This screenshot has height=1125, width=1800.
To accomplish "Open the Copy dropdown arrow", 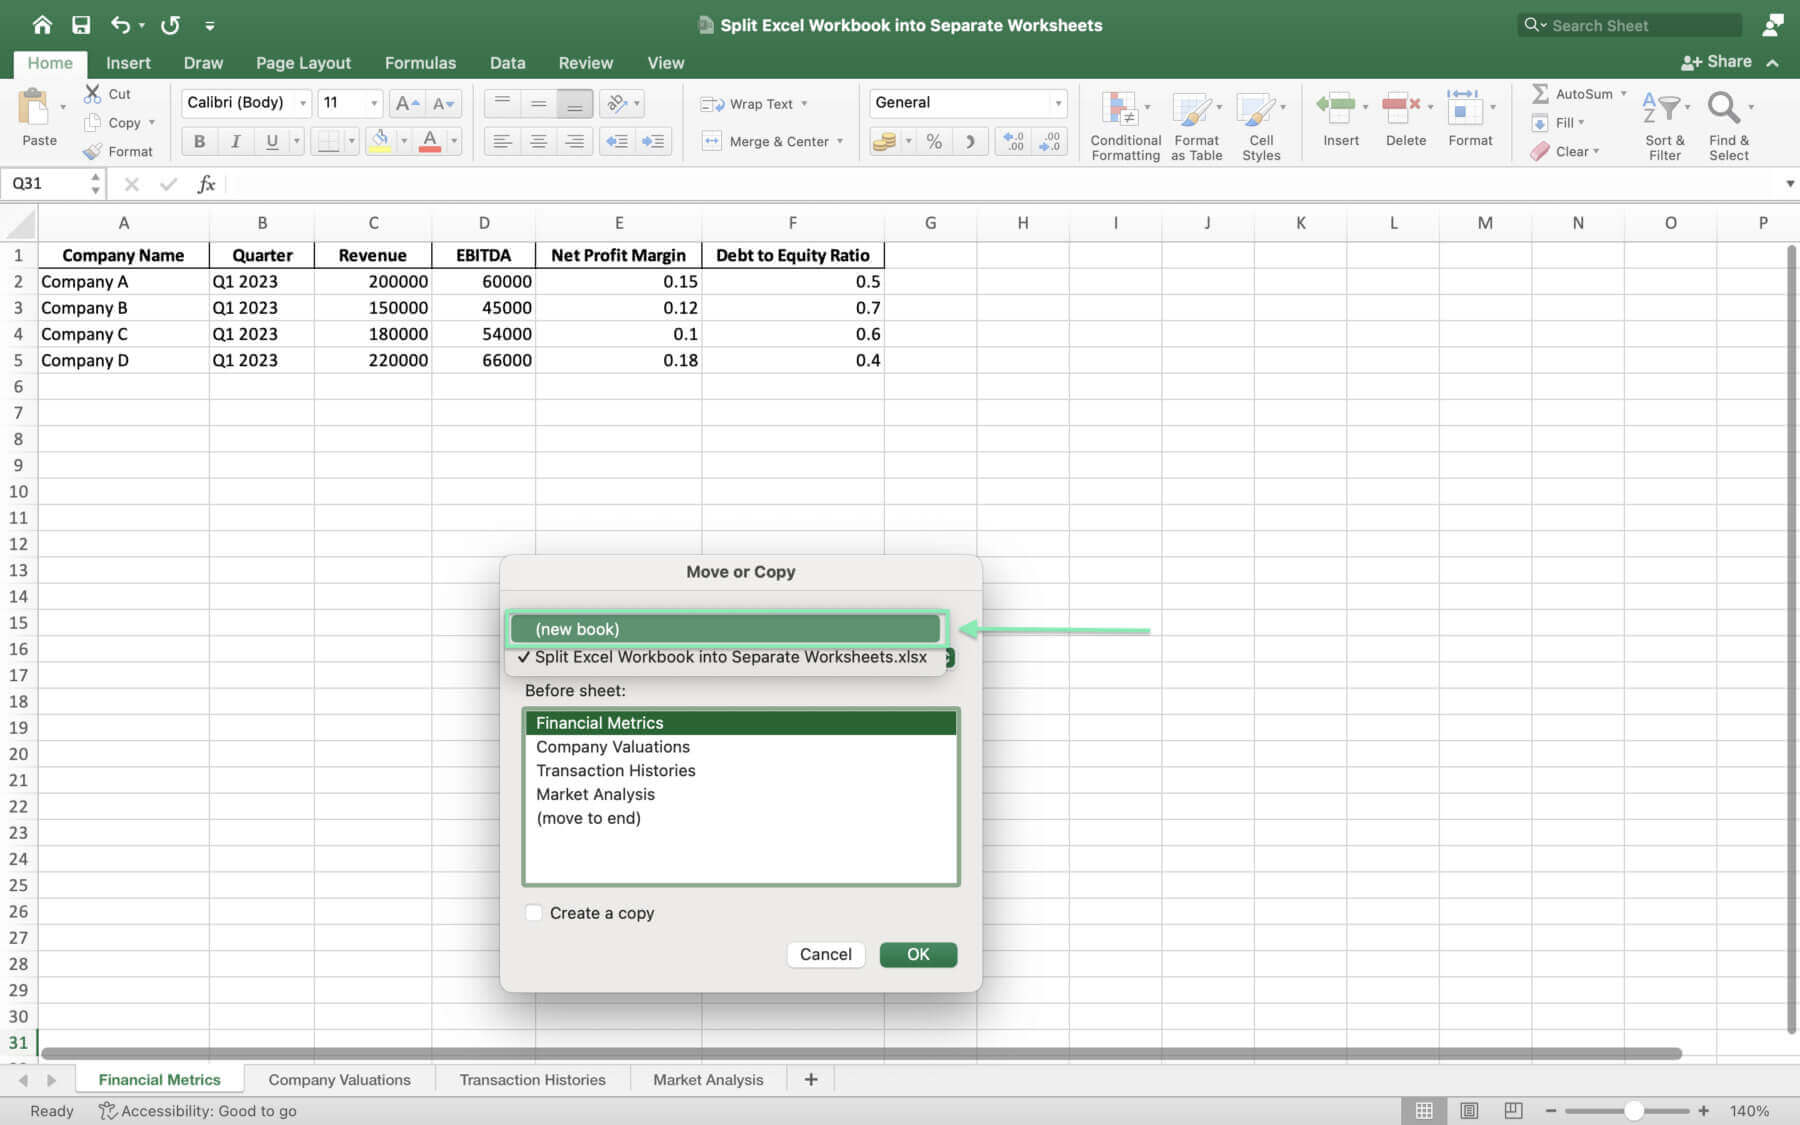I will [152, 122].
